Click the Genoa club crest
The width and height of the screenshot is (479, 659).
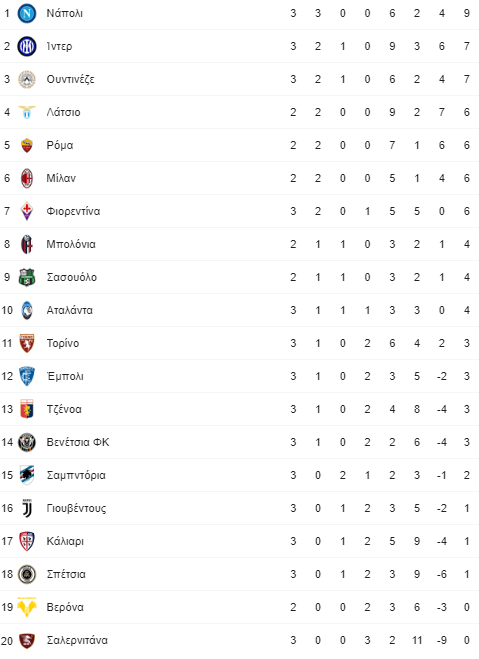[x=27, y=409]
